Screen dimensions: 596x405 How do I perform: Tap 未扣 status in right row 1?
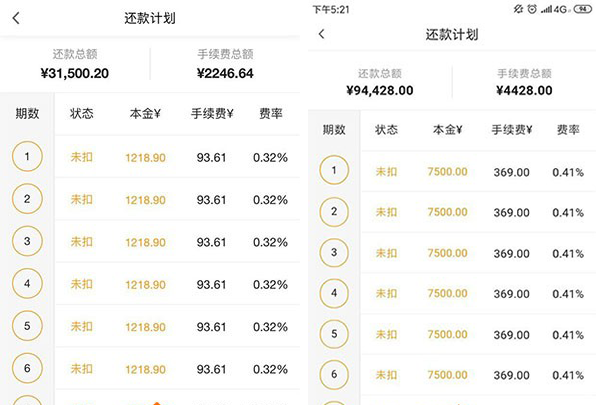click(x=386, y=172)
